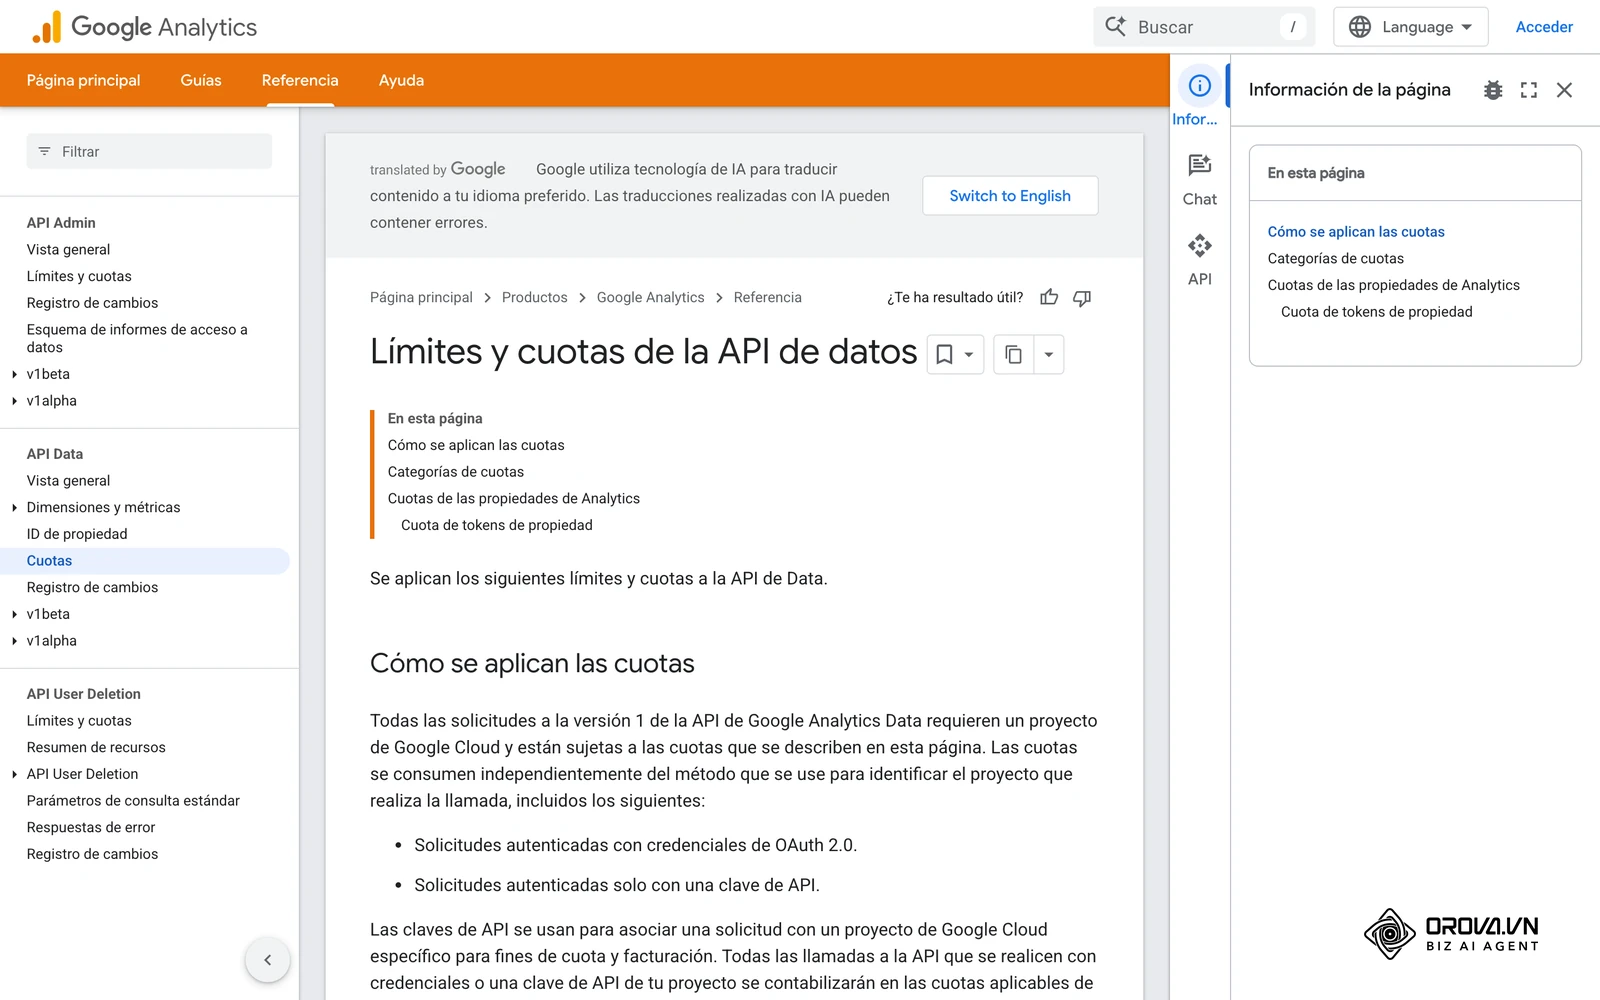Click the Filtrar filter field
This screenshot has height=1000, width=1600.
tap(149, 152)
